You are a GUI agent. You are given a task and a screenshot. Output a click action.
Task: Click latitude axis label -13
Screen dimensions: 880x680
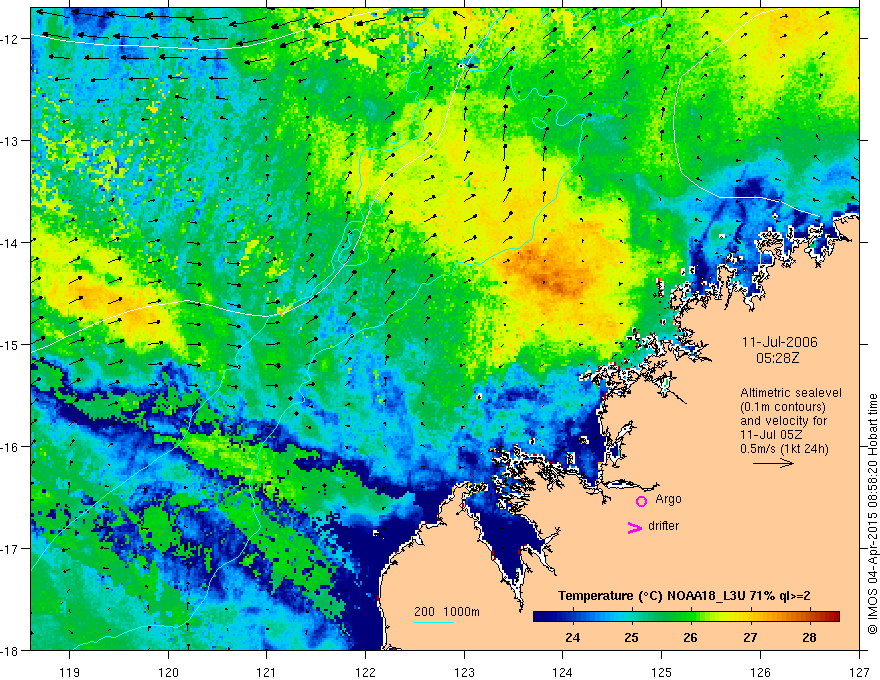pyautogui.click(x=11, y=141)
